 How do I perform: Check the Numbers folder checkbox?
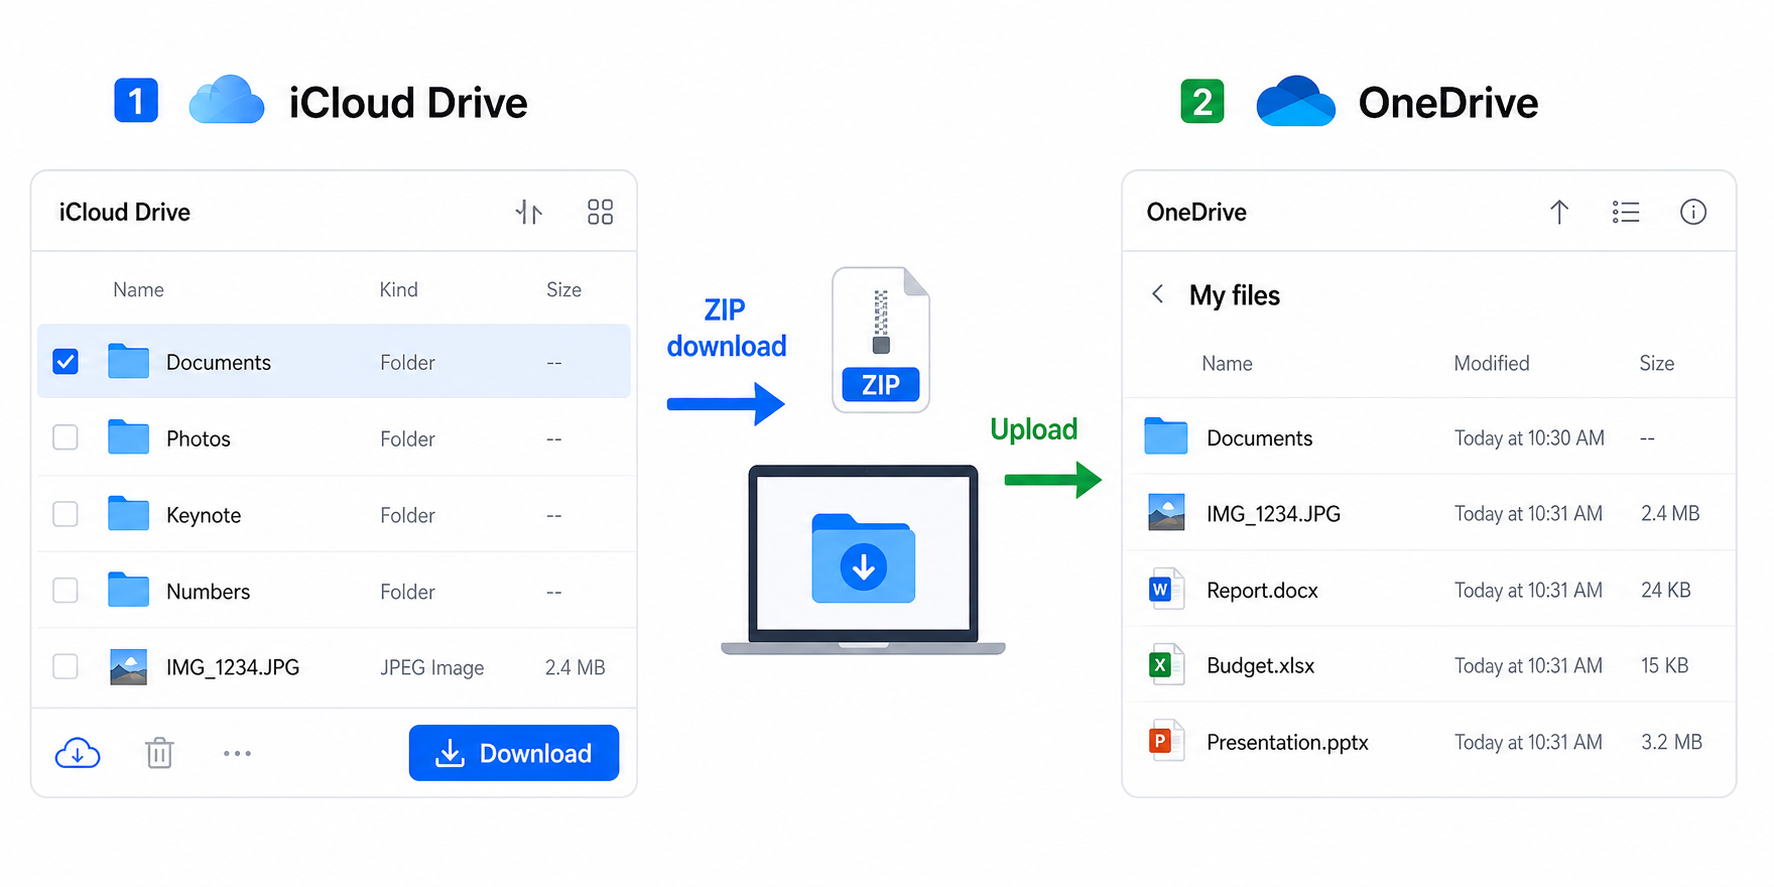pos(65,590)
